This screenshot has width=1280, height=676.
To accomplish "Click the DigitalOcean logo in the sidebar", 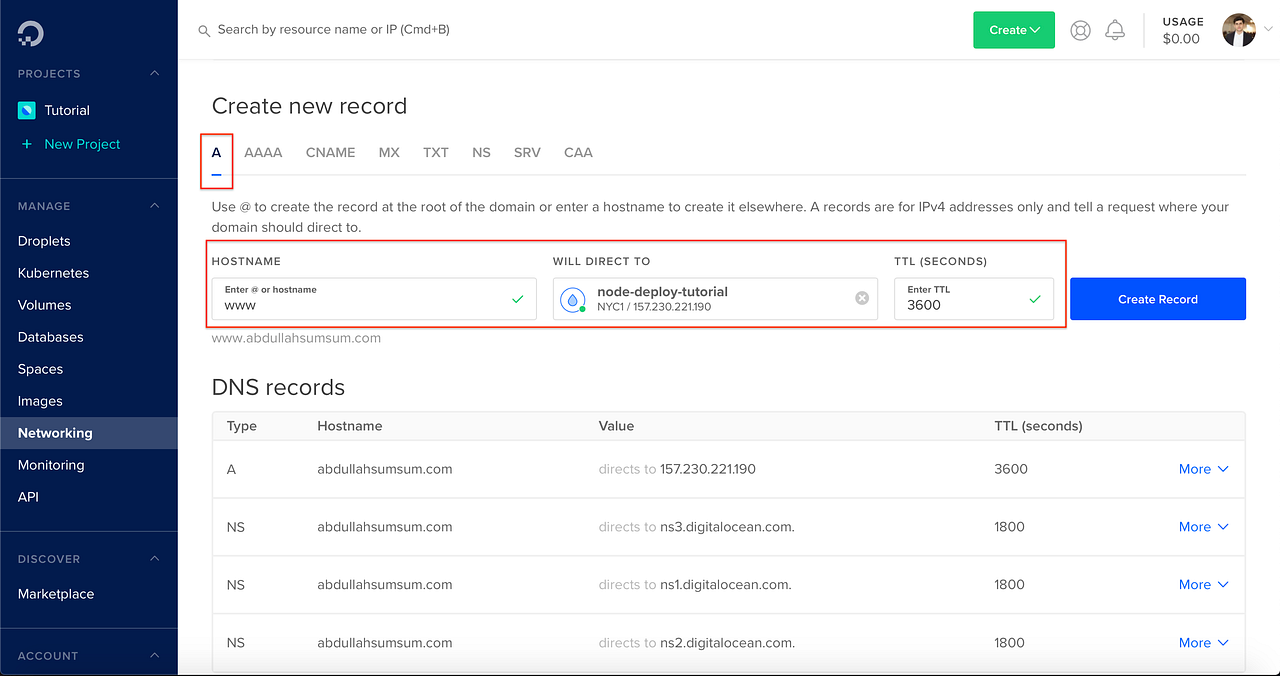I will tap(29, 31).
